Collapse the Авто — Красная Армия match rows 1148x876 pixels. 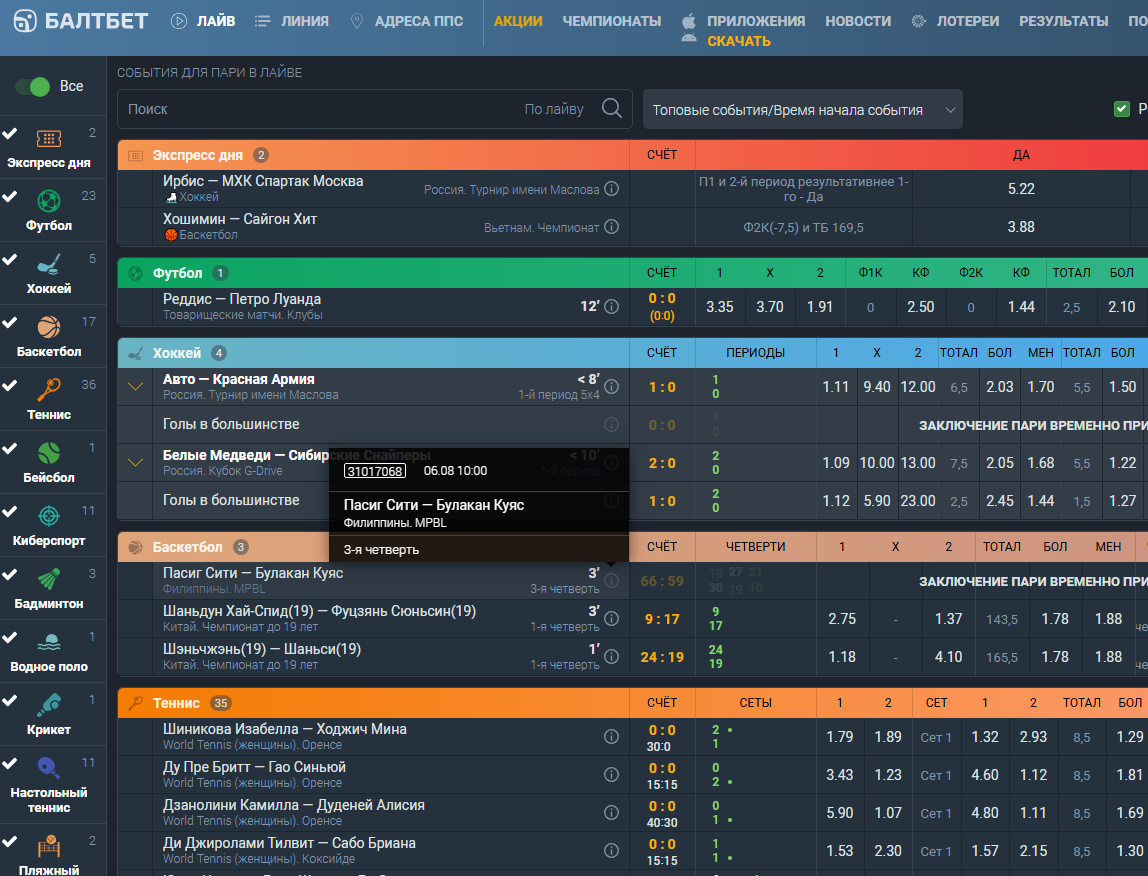tap(135, 387)
